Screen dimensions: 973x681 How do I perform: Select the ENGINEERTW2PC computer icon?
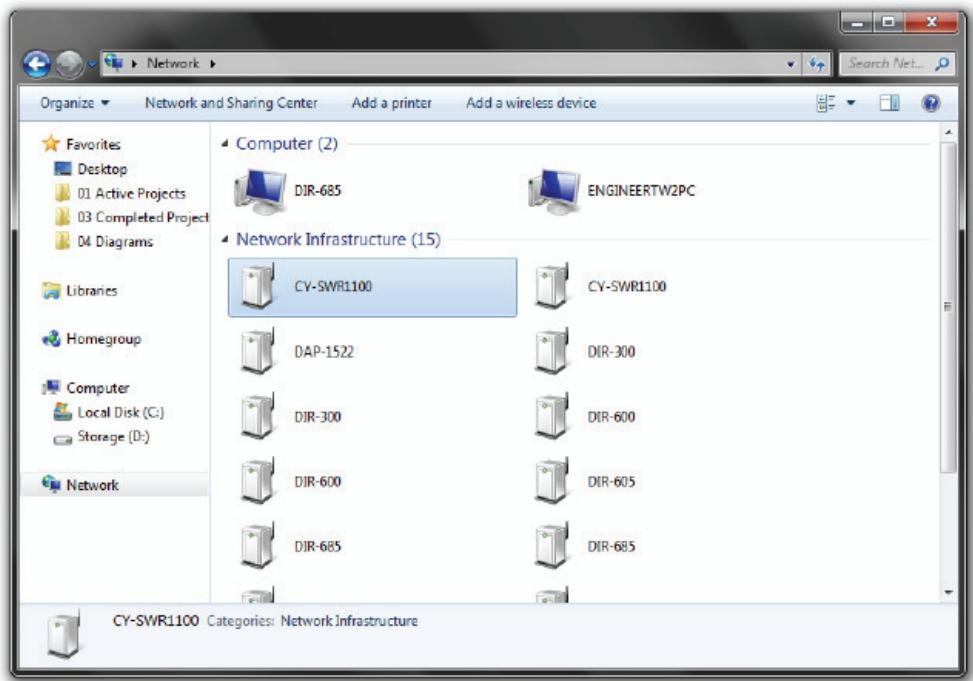click(554, 191)
